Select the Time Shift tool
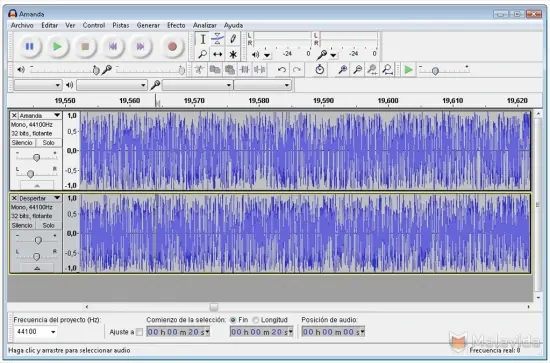Screen dimensions: 550x363 [217, 54]
